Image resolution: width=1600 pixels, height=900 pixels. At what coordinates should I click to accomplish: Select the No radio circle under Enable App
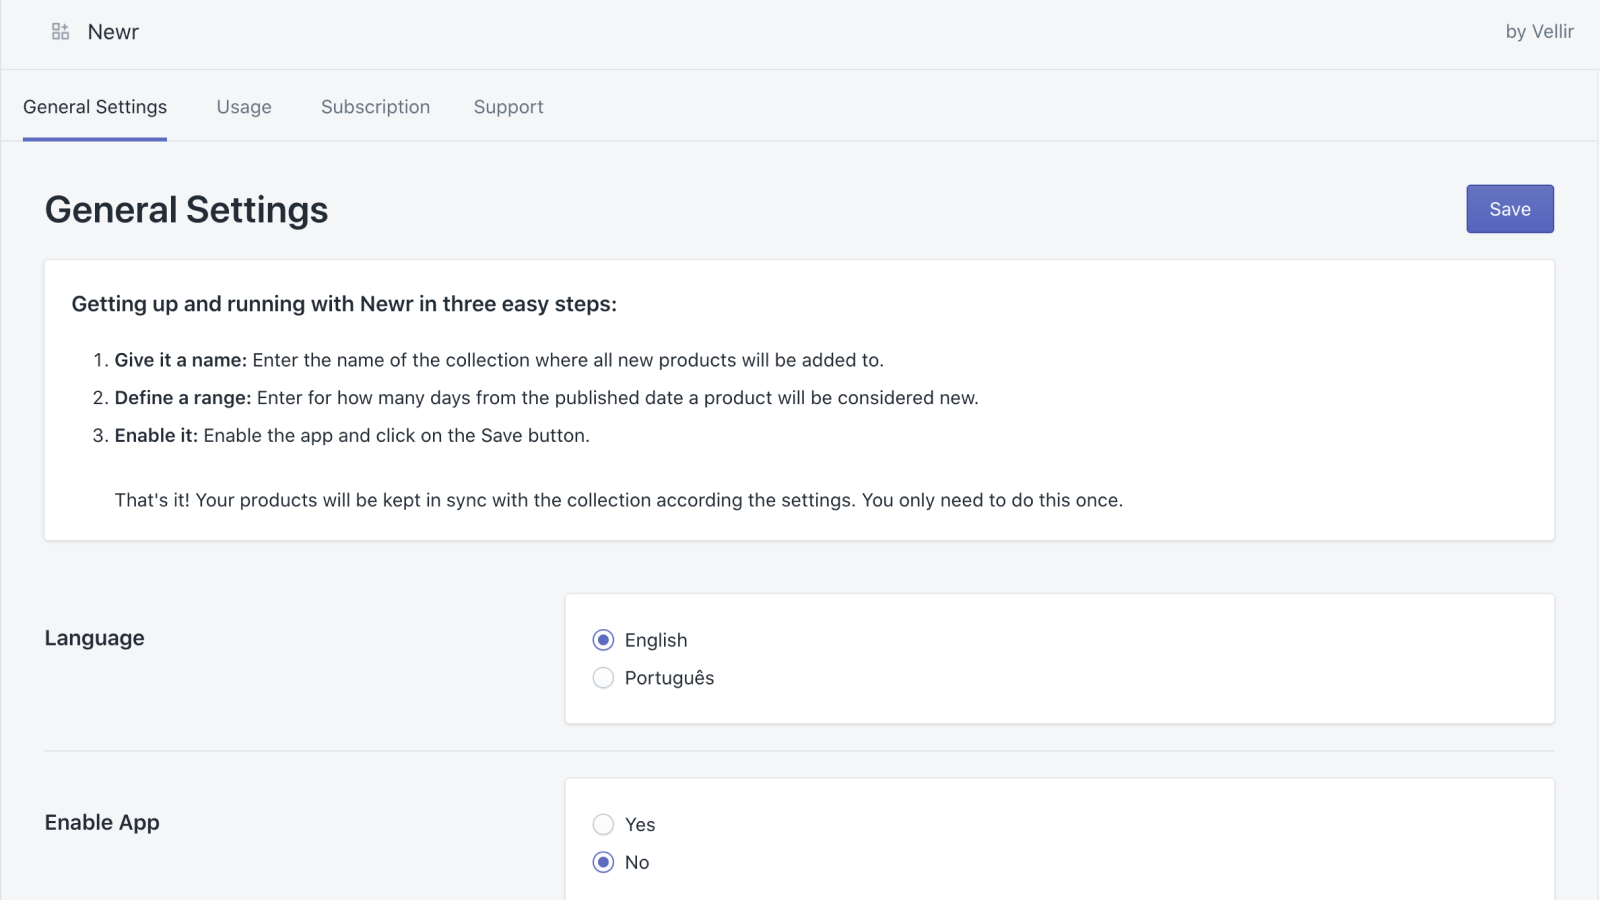point(603,862)
